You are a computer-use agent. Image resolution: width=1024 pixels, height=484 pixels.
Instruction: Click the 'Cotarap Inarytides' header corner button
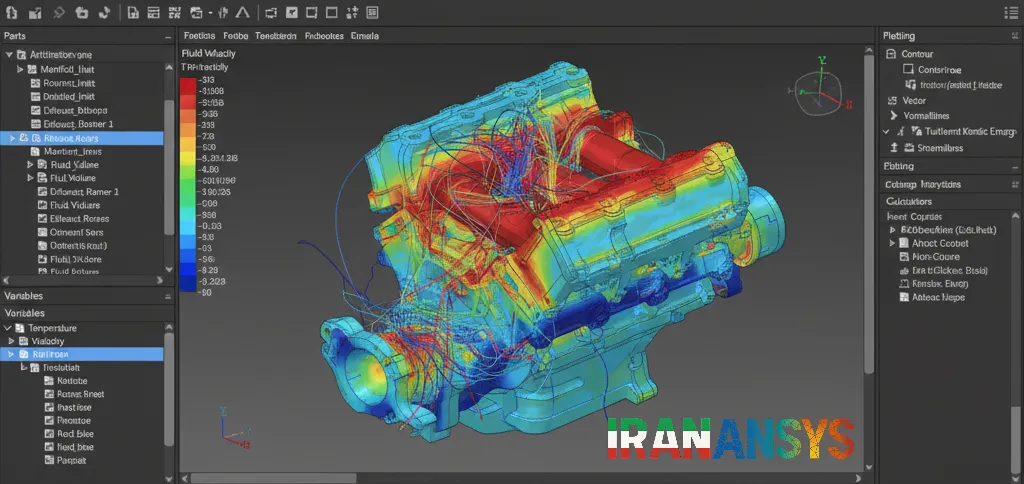point(1014,185)
